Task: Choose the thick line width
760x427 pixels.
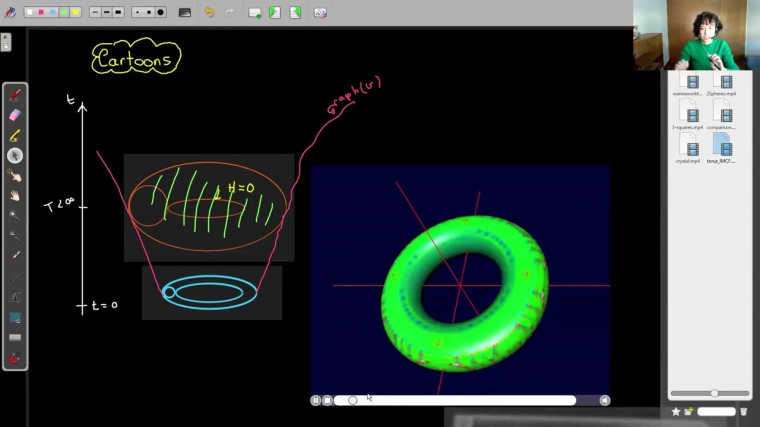Action: coord(118,12)
